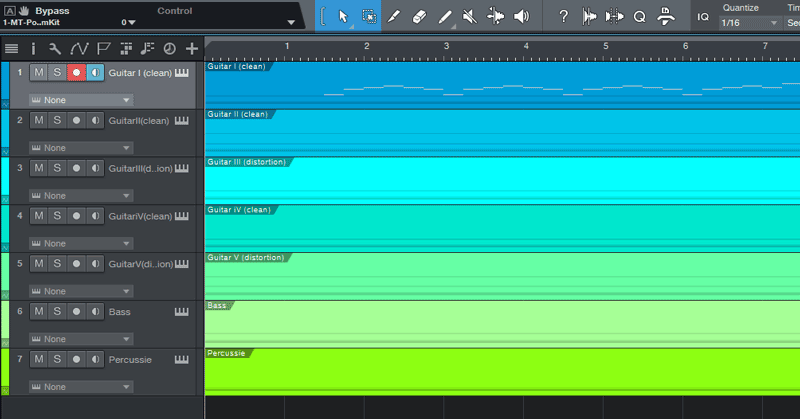The height and width of the screenshot is (419, 800).
Task: Show automation curve icon
Action: [79, 48]
